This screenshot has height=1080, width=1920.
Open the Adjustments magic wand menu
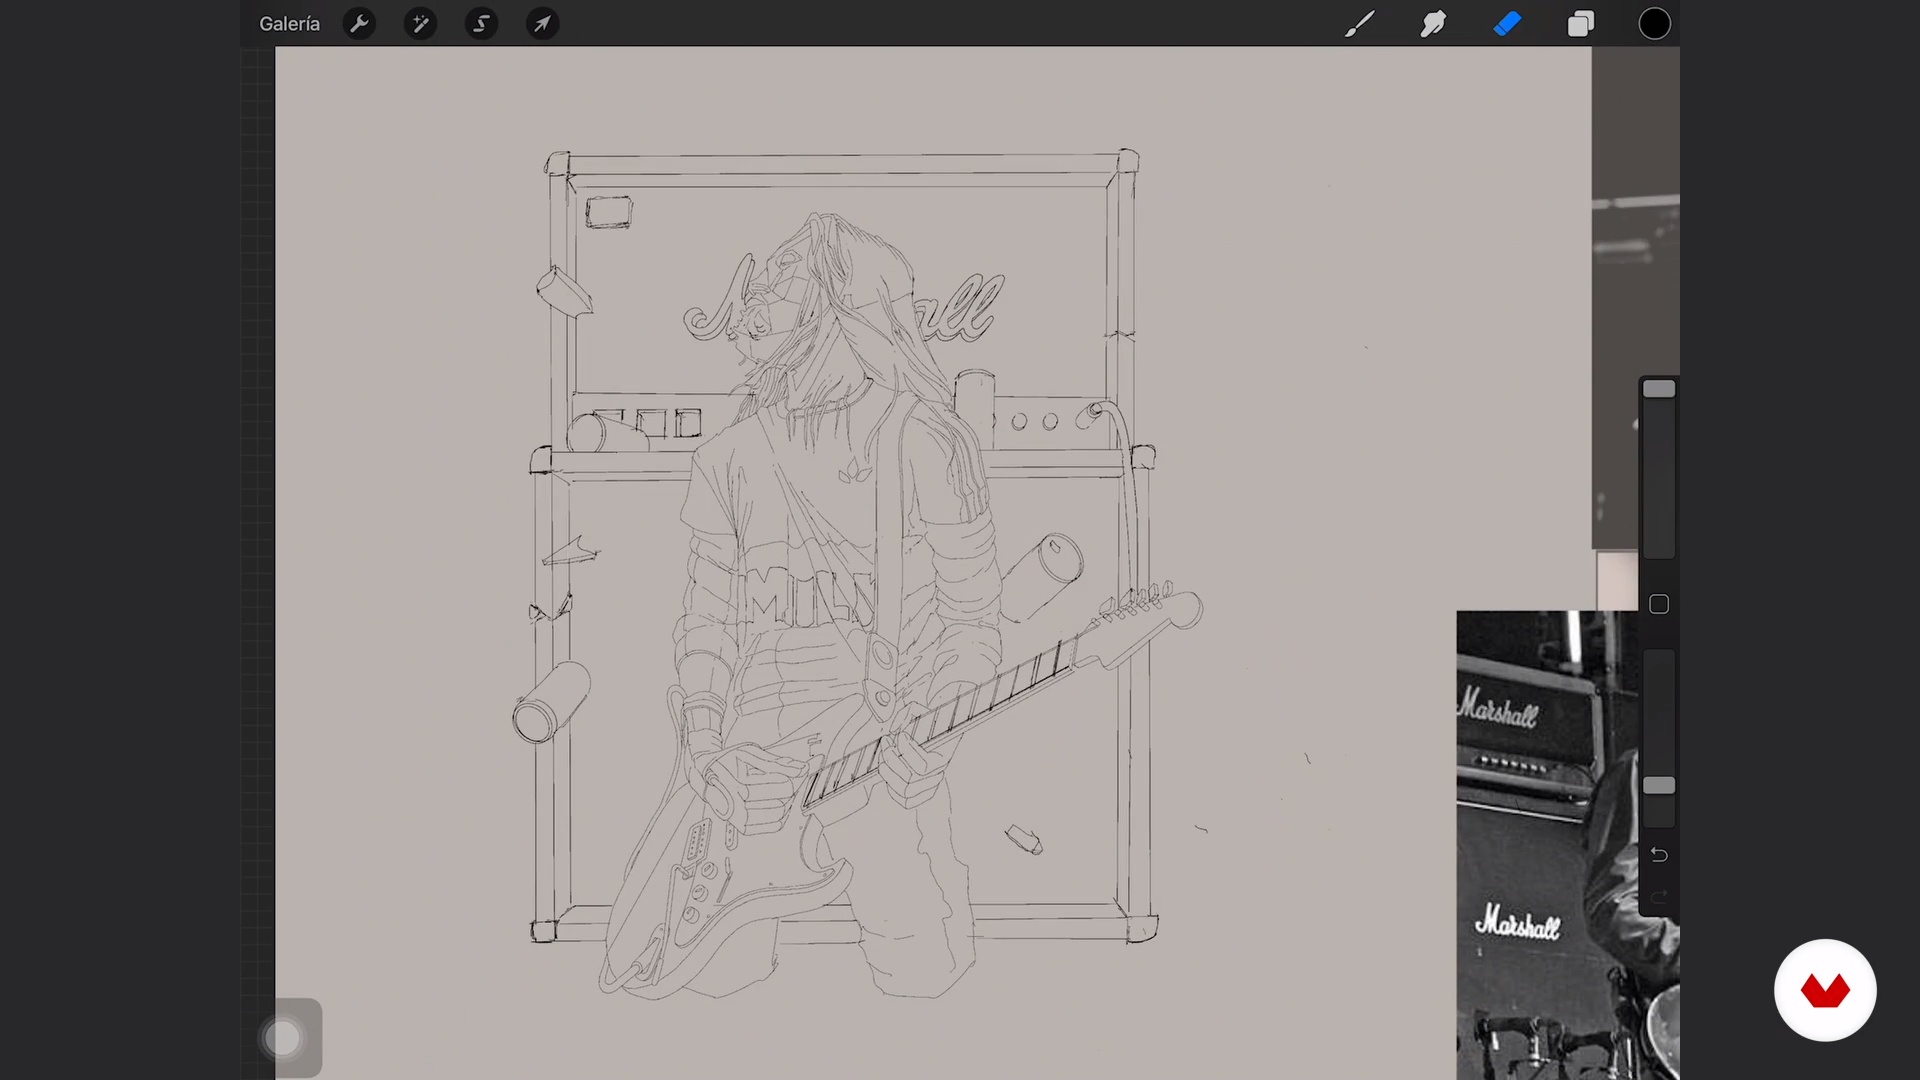420,24
